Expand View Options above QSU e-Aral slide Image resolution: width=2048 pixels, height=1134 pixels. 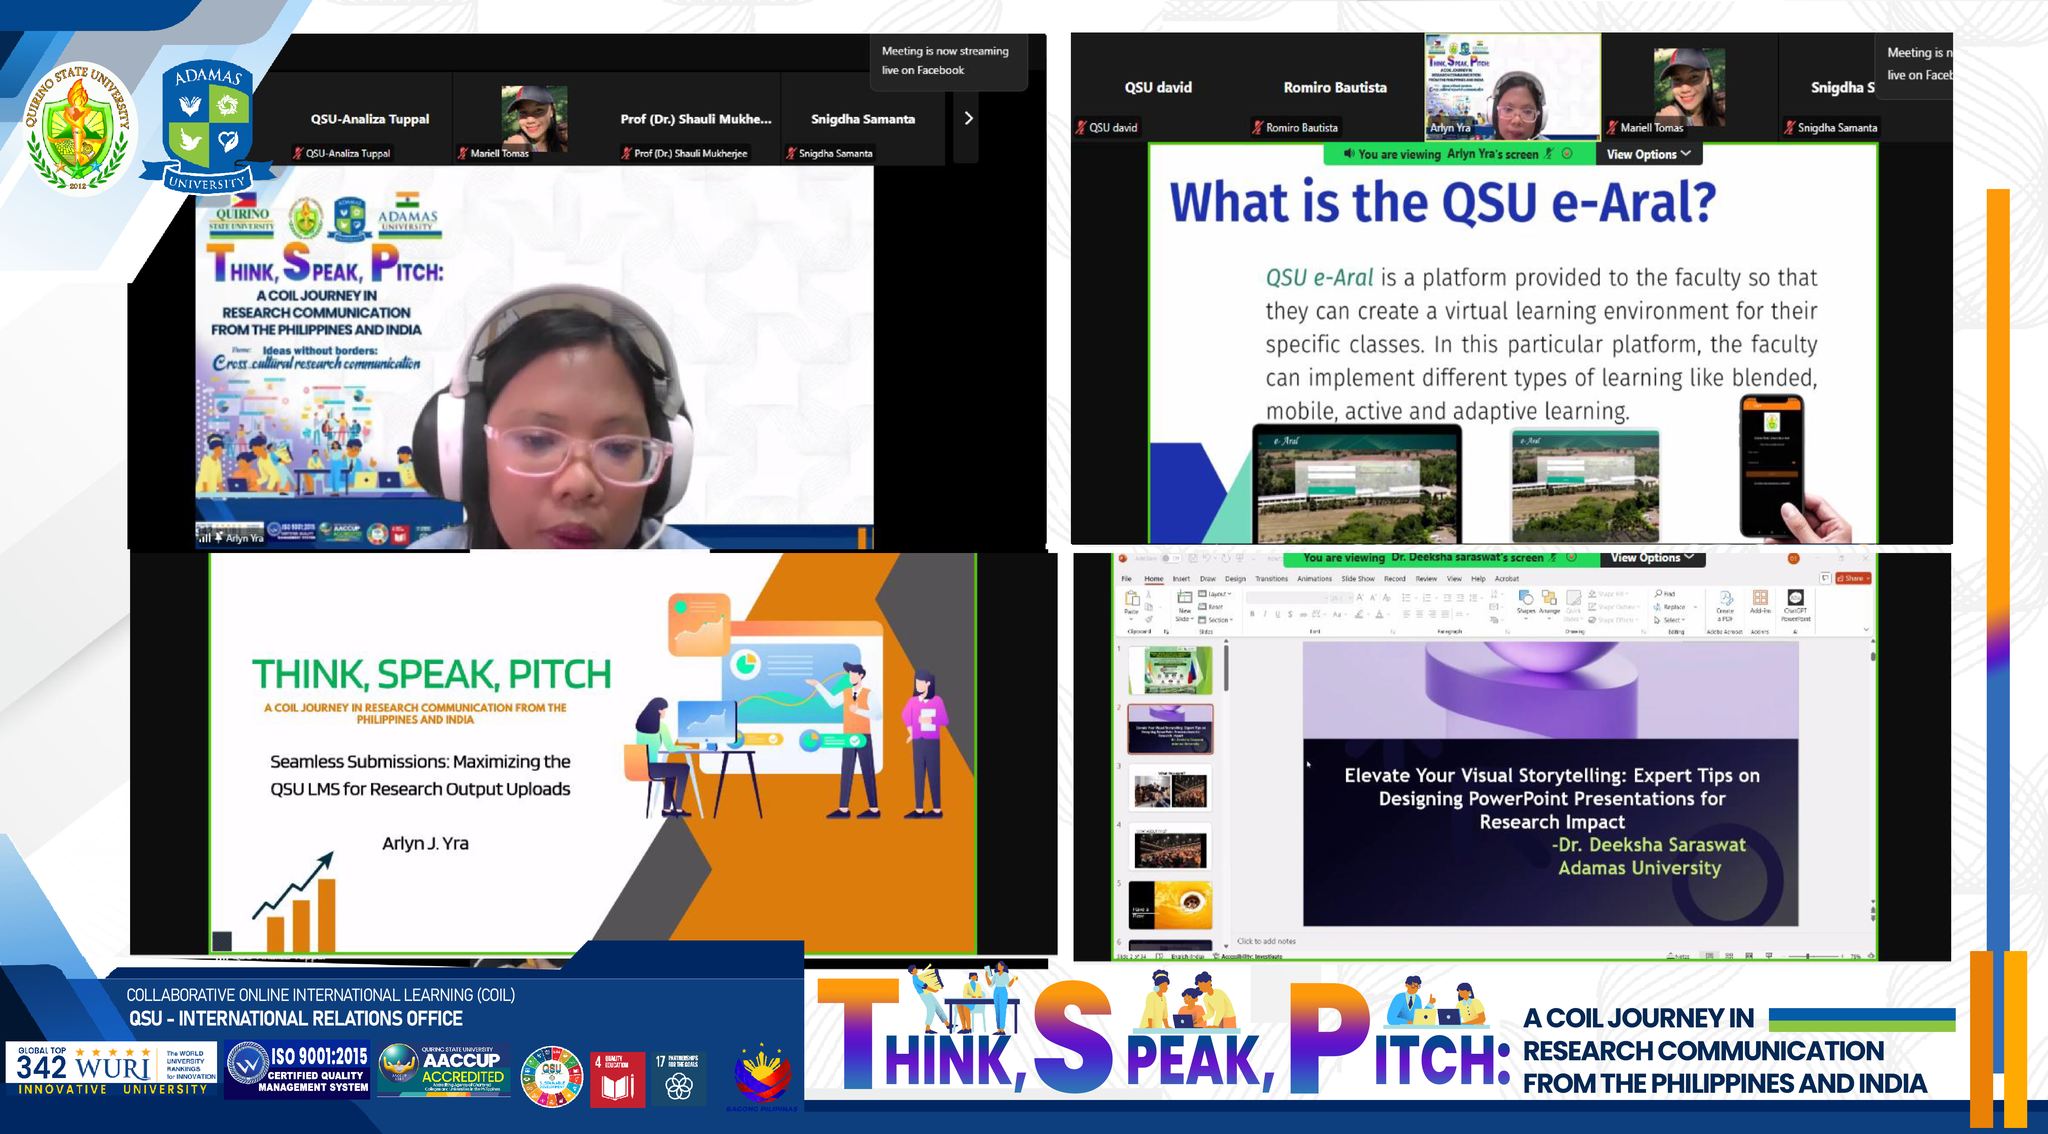pyautogui.click(x=1648, y=154)
